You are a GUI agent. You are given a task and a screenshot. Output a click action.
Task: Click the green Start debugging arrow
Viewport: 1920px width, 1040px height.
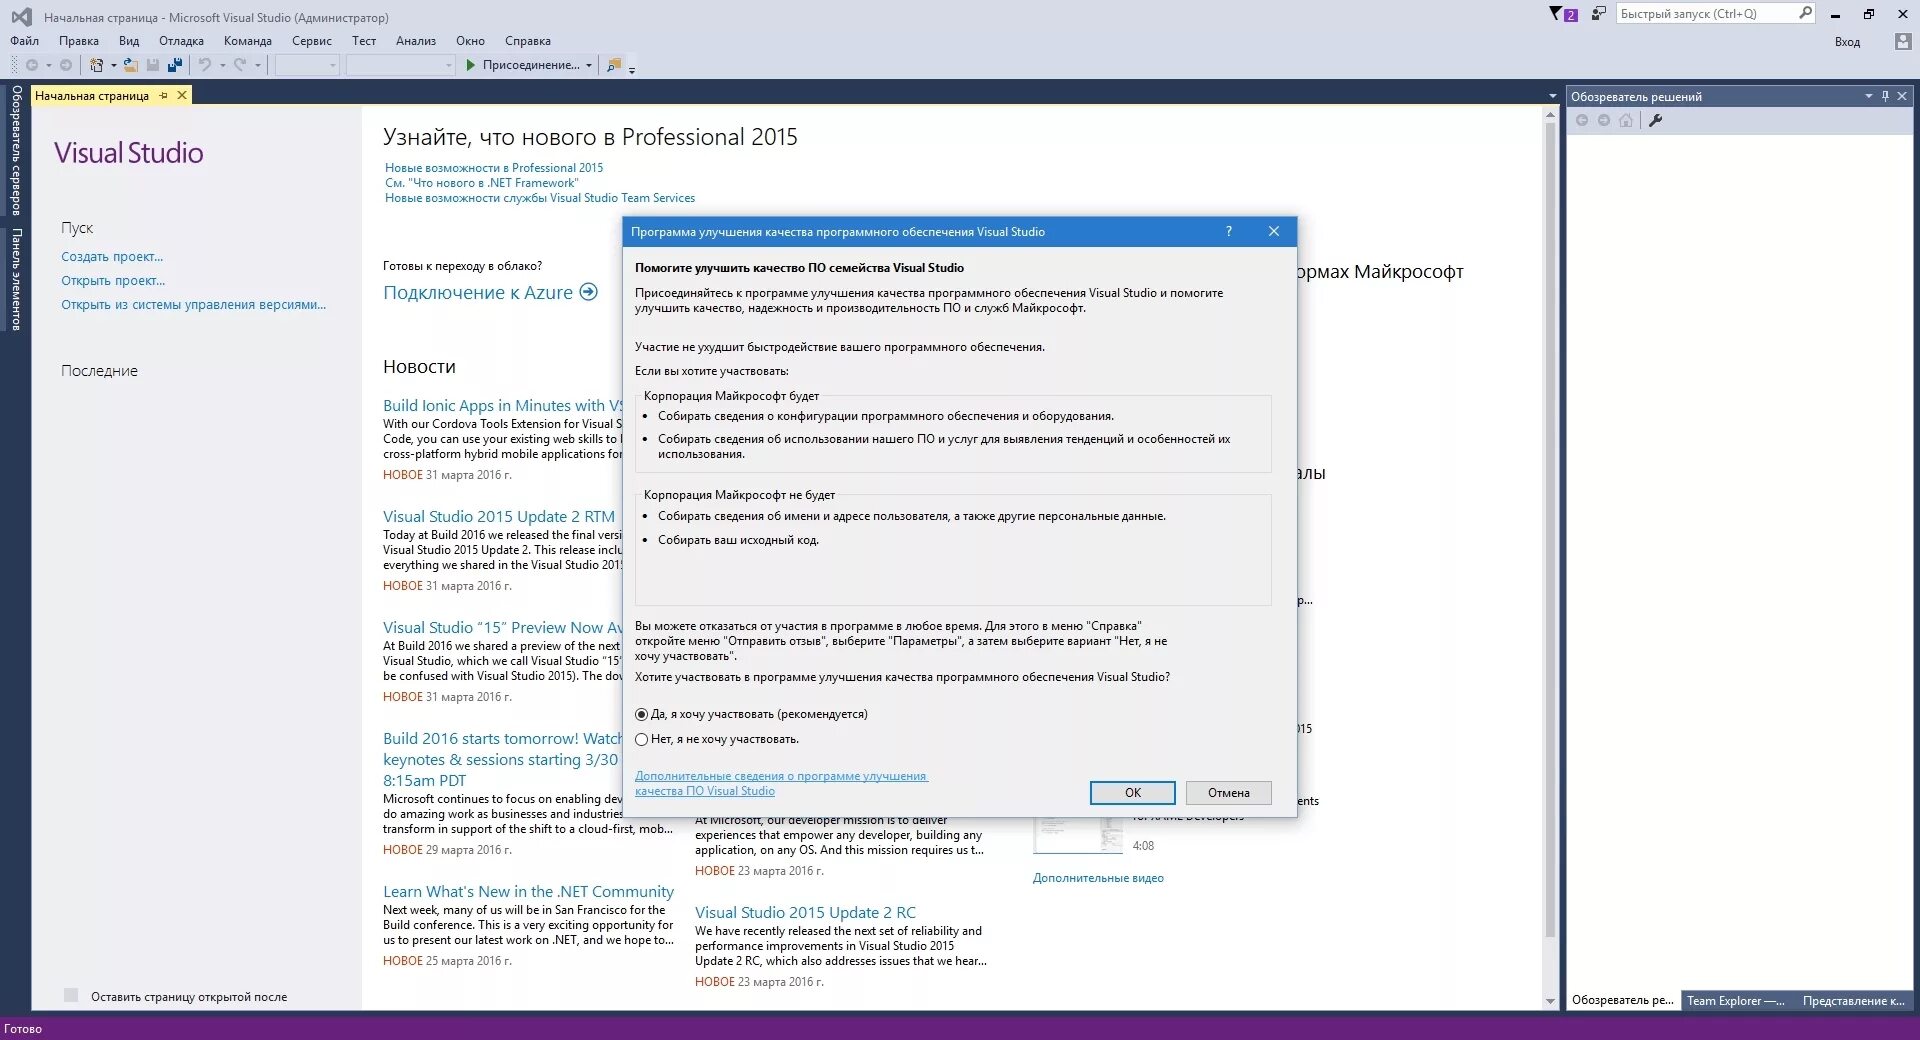tap(470, 65)
